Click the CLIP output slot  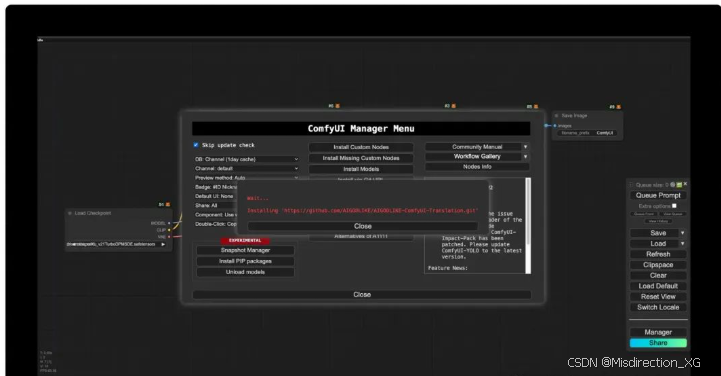[169, 230]
